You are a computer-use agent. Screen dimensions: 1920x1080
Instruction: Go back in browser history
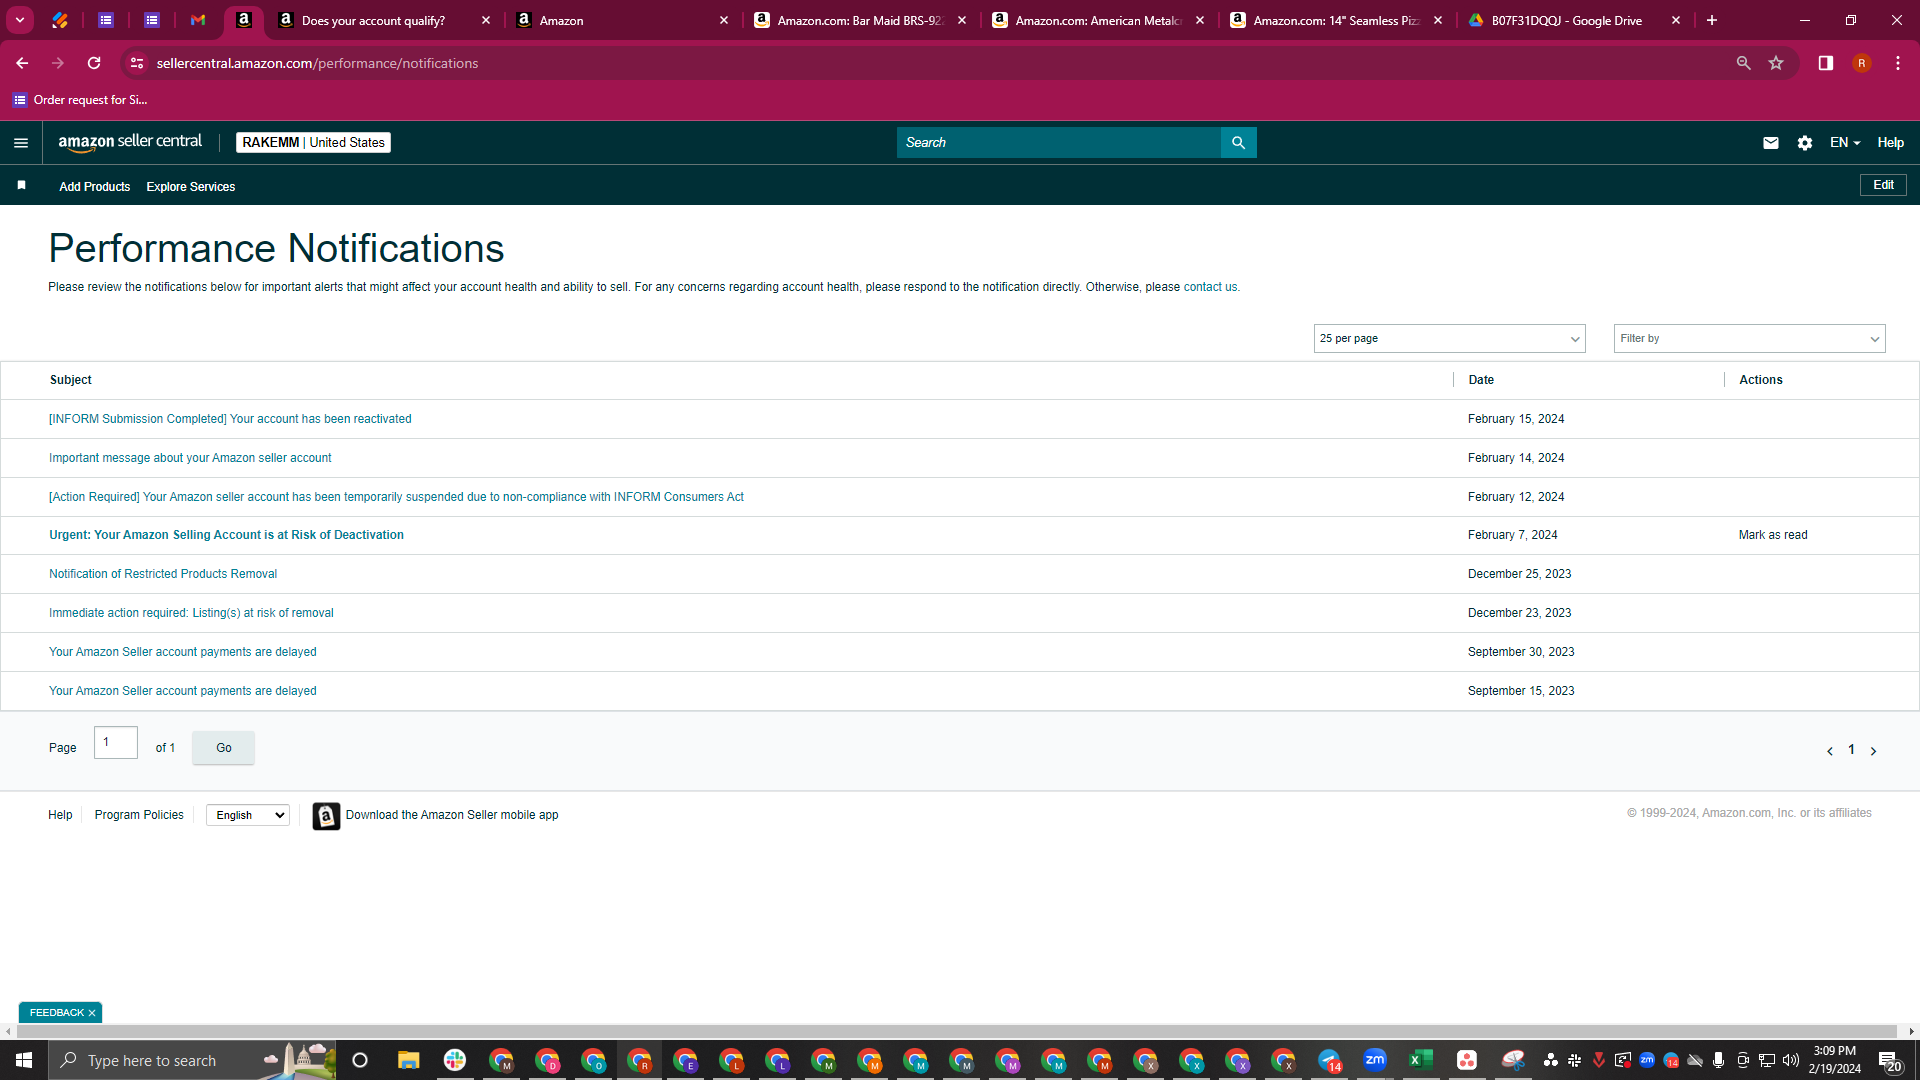(x=22, y=63)
